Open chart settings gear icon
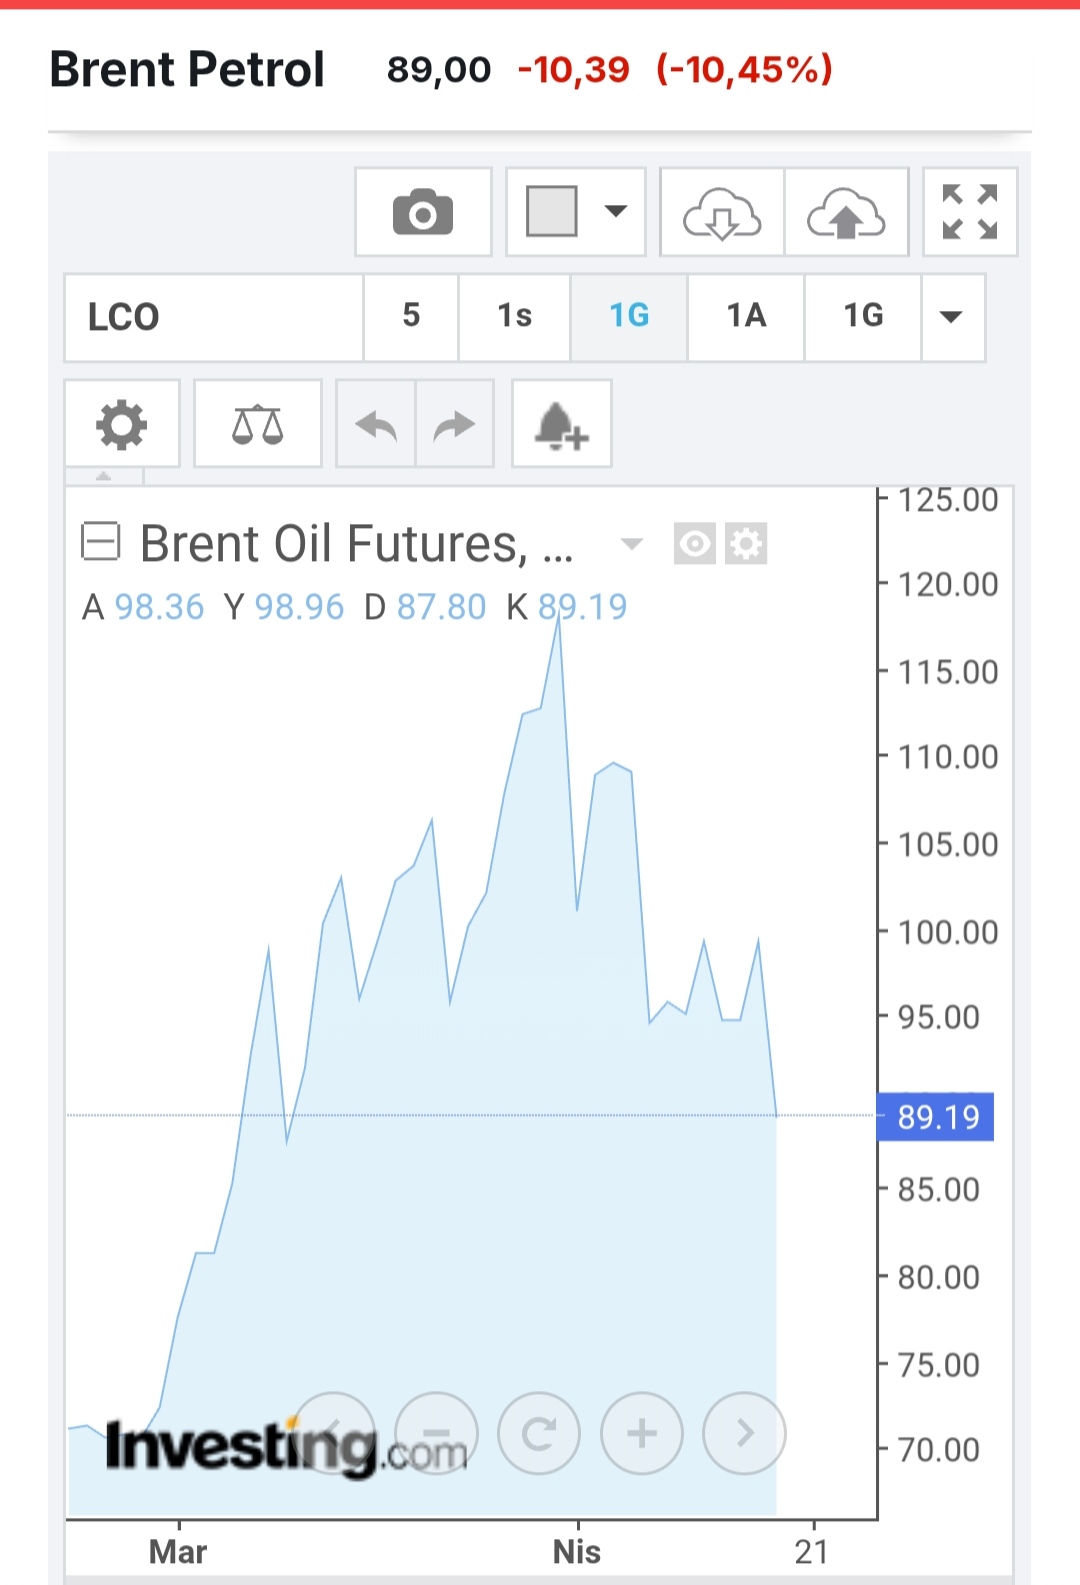The image size is (1080, 1585). (121, 424)
